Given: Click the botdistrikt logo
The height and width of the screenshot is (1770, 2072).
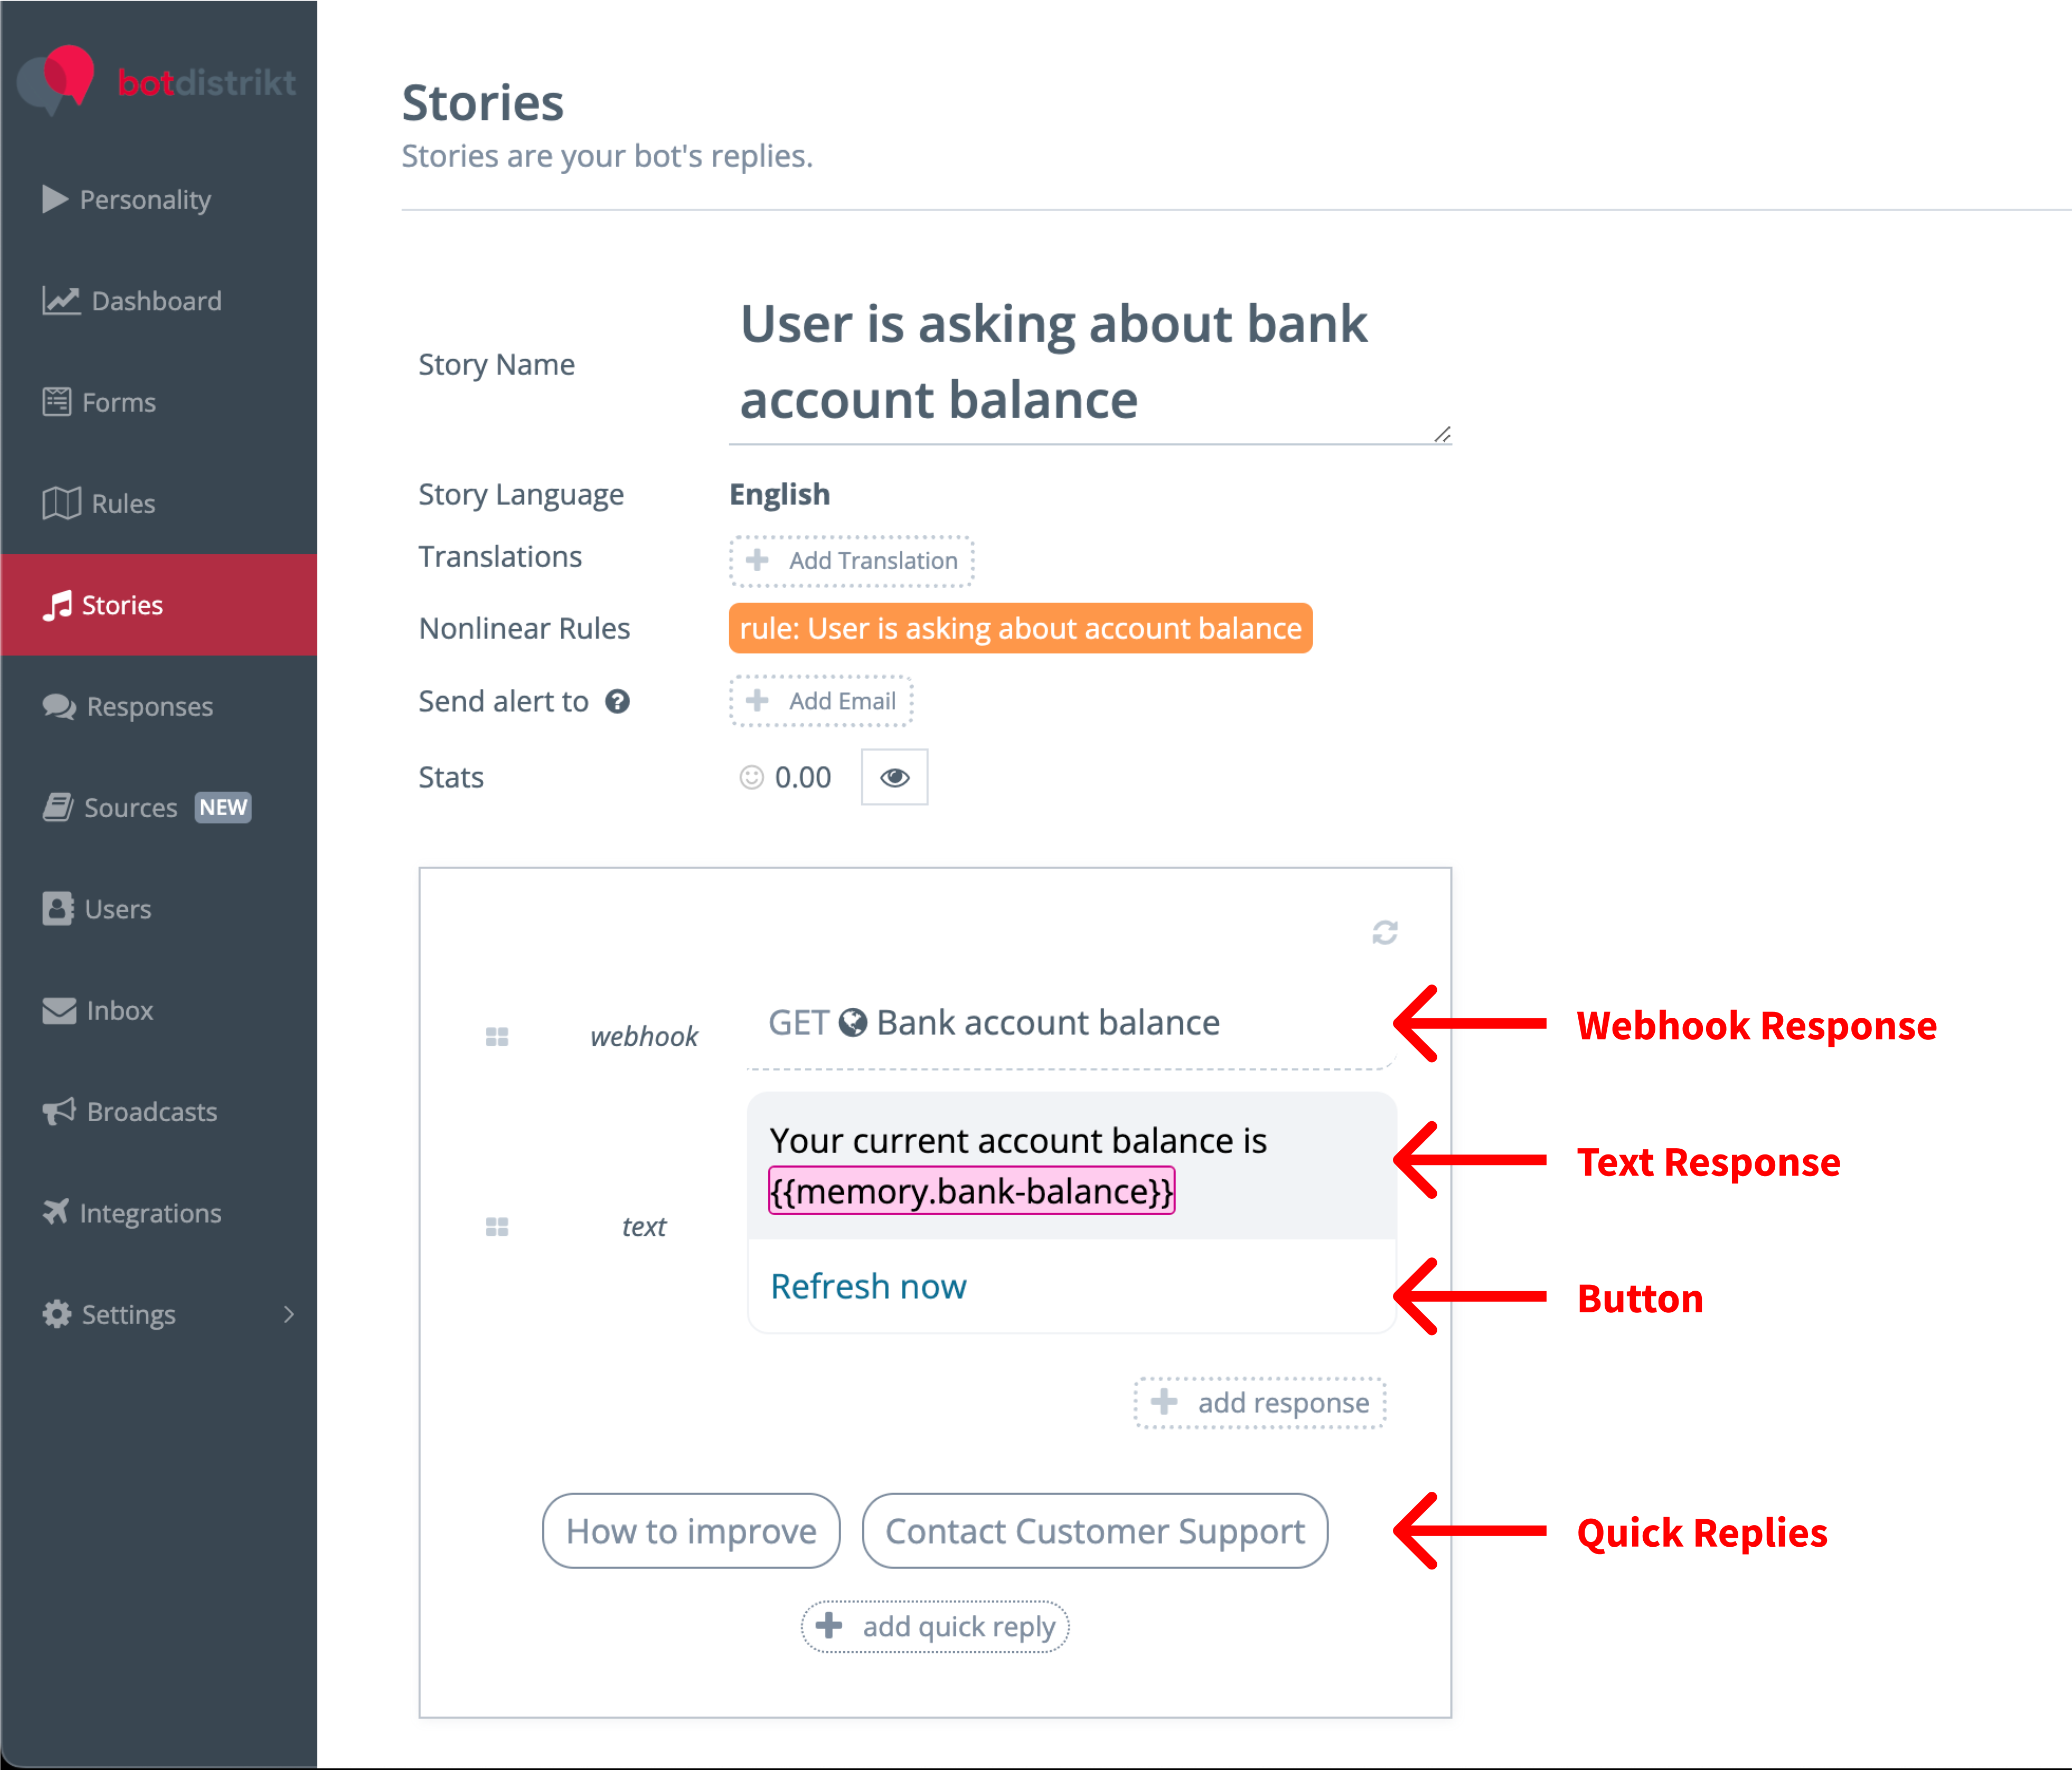Looking at the screenshot, I should (156, 81).
